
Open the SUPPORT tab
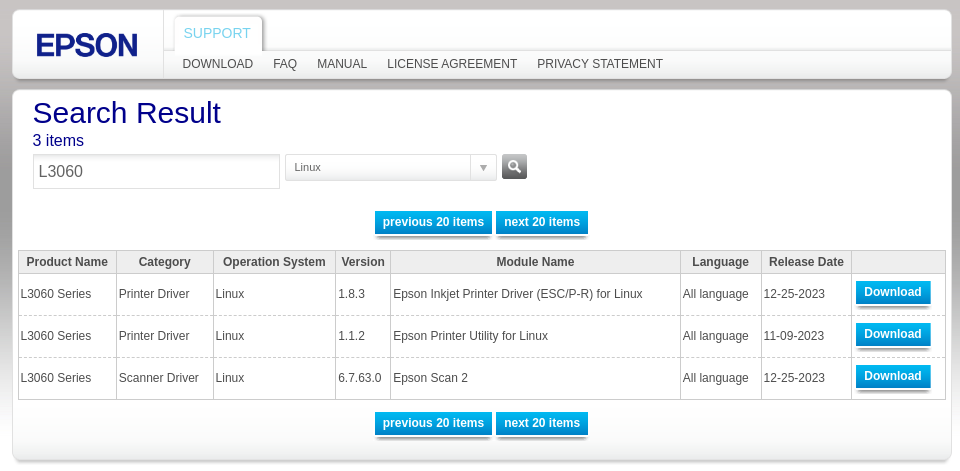[217, 33]
